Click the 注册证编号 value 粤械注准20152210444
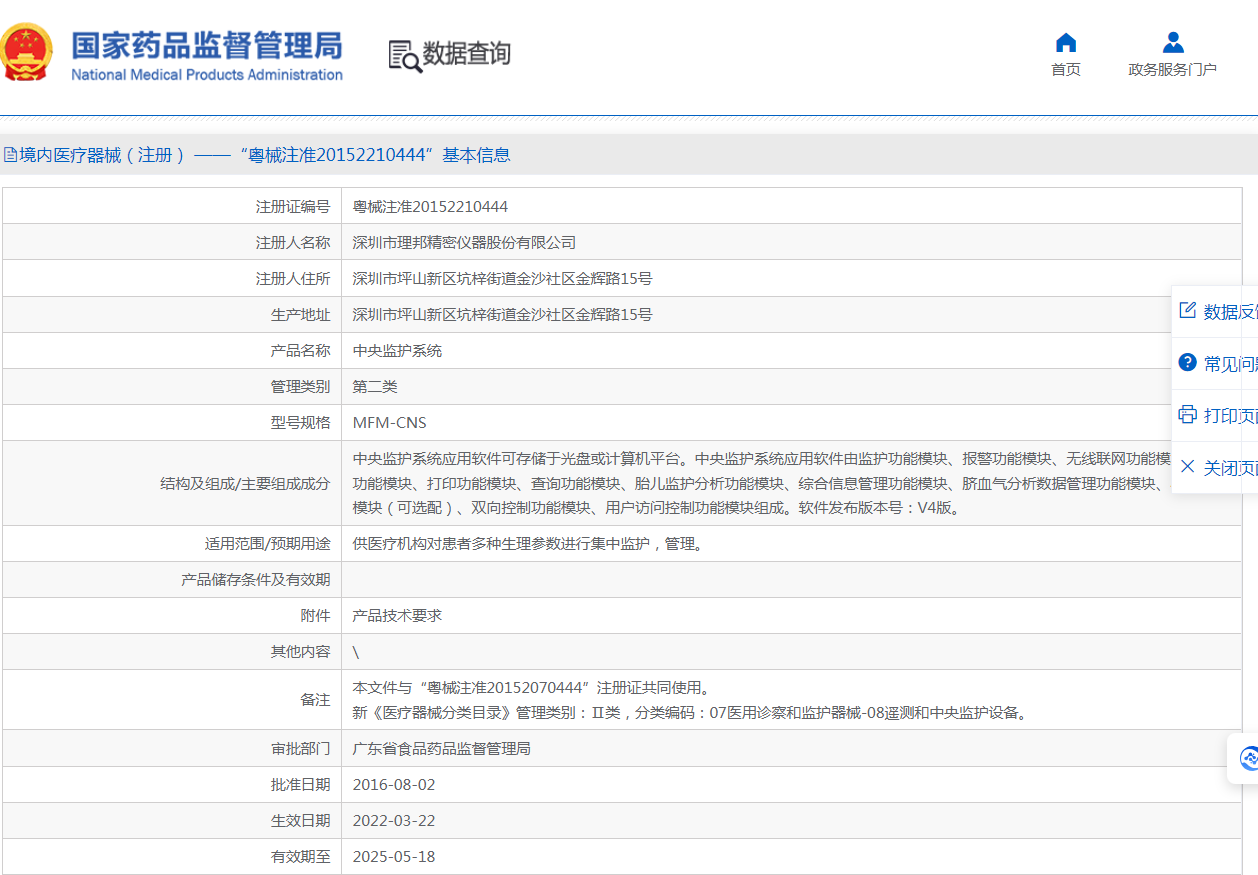Viewport: 1258px width, 875px height. [431, 207]
